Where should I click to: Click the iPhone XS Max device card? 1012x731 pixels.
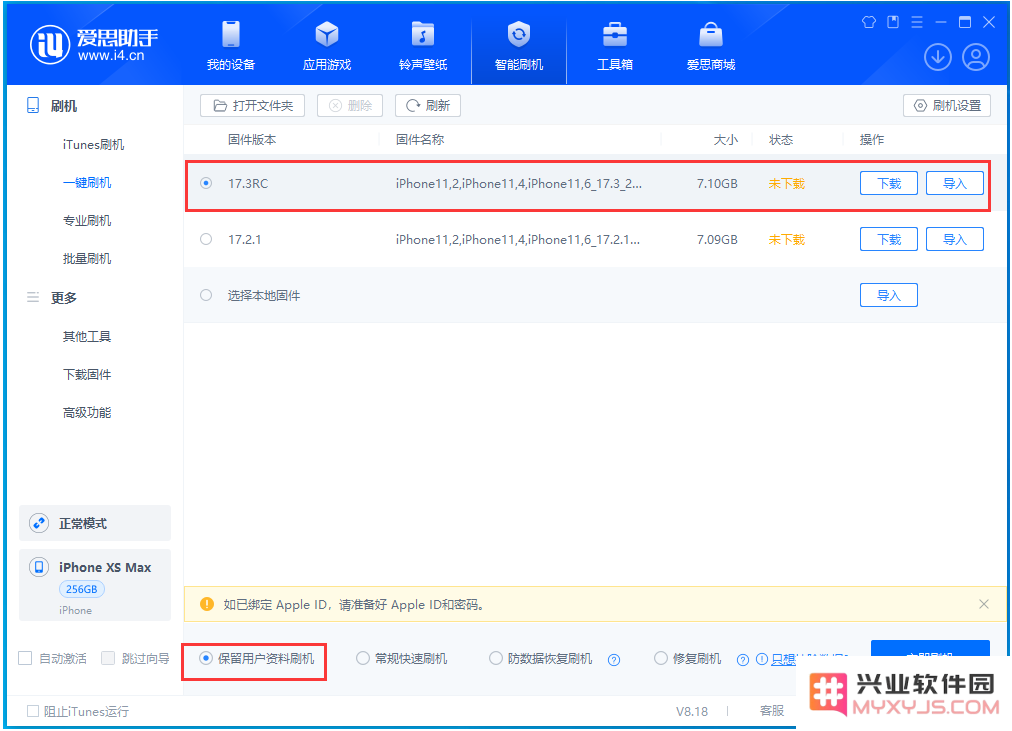coord(95,585)
